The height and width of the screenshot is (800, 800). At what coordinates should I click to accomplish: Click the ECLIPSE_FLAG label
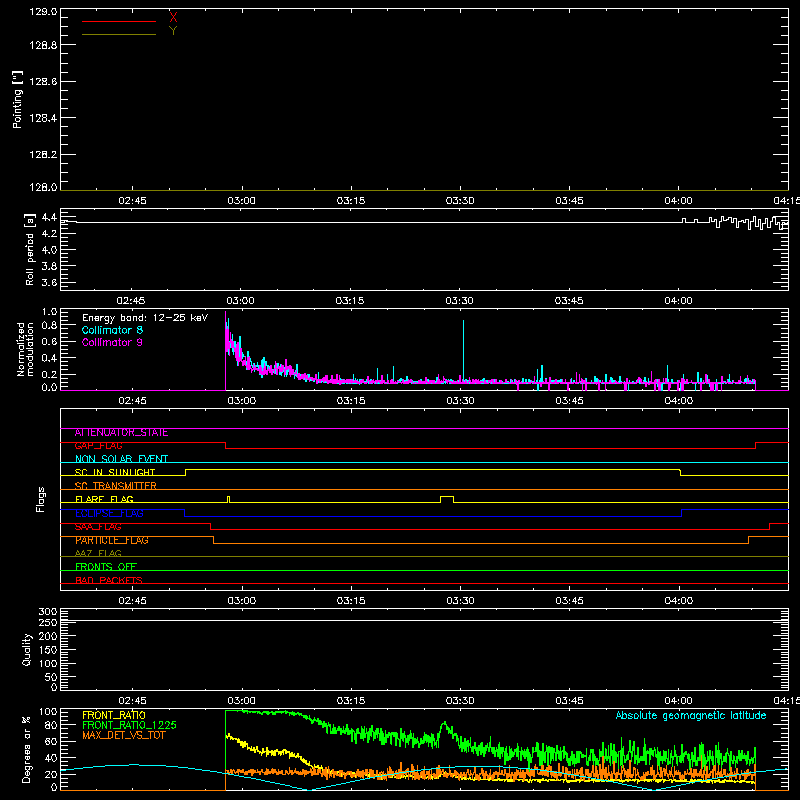click(x=109, y=513)
